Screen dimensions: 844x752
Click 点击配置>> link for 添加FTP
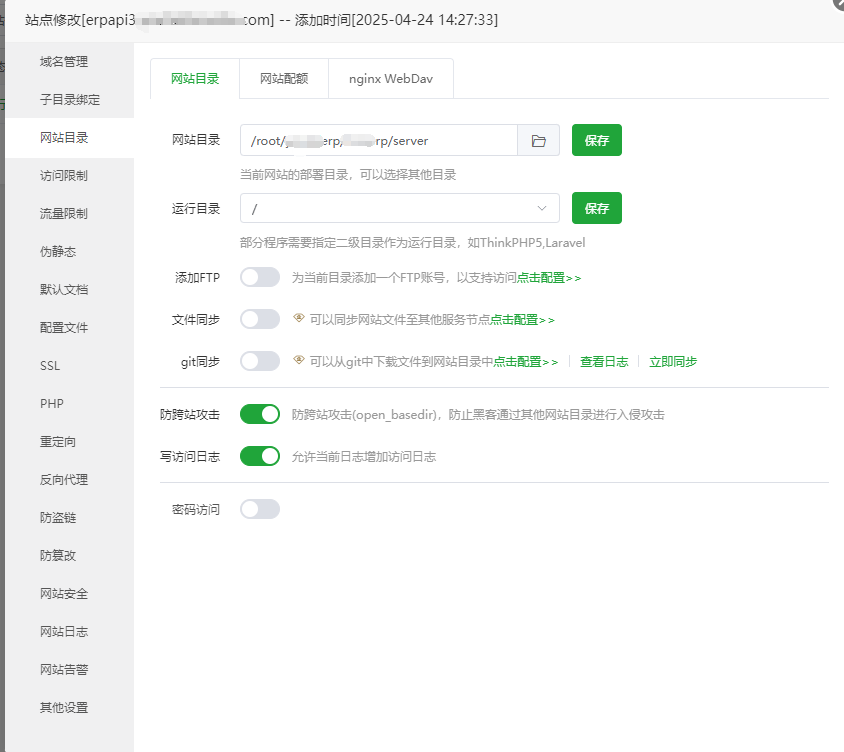click(x=548, y=278)
